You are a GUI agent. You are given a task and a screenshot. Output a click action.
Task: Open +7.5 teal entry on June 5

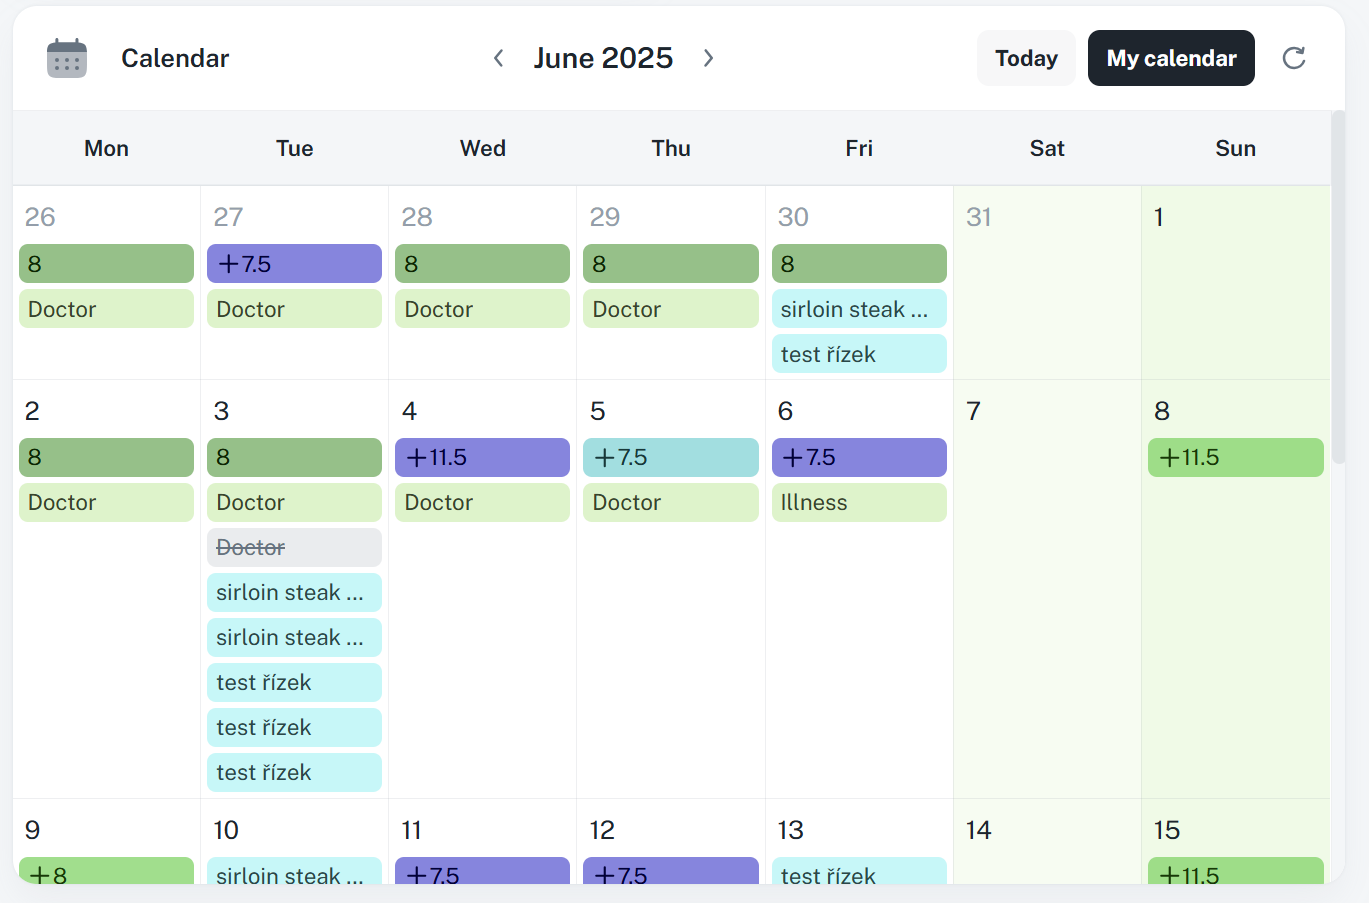(x=670, y=458)
